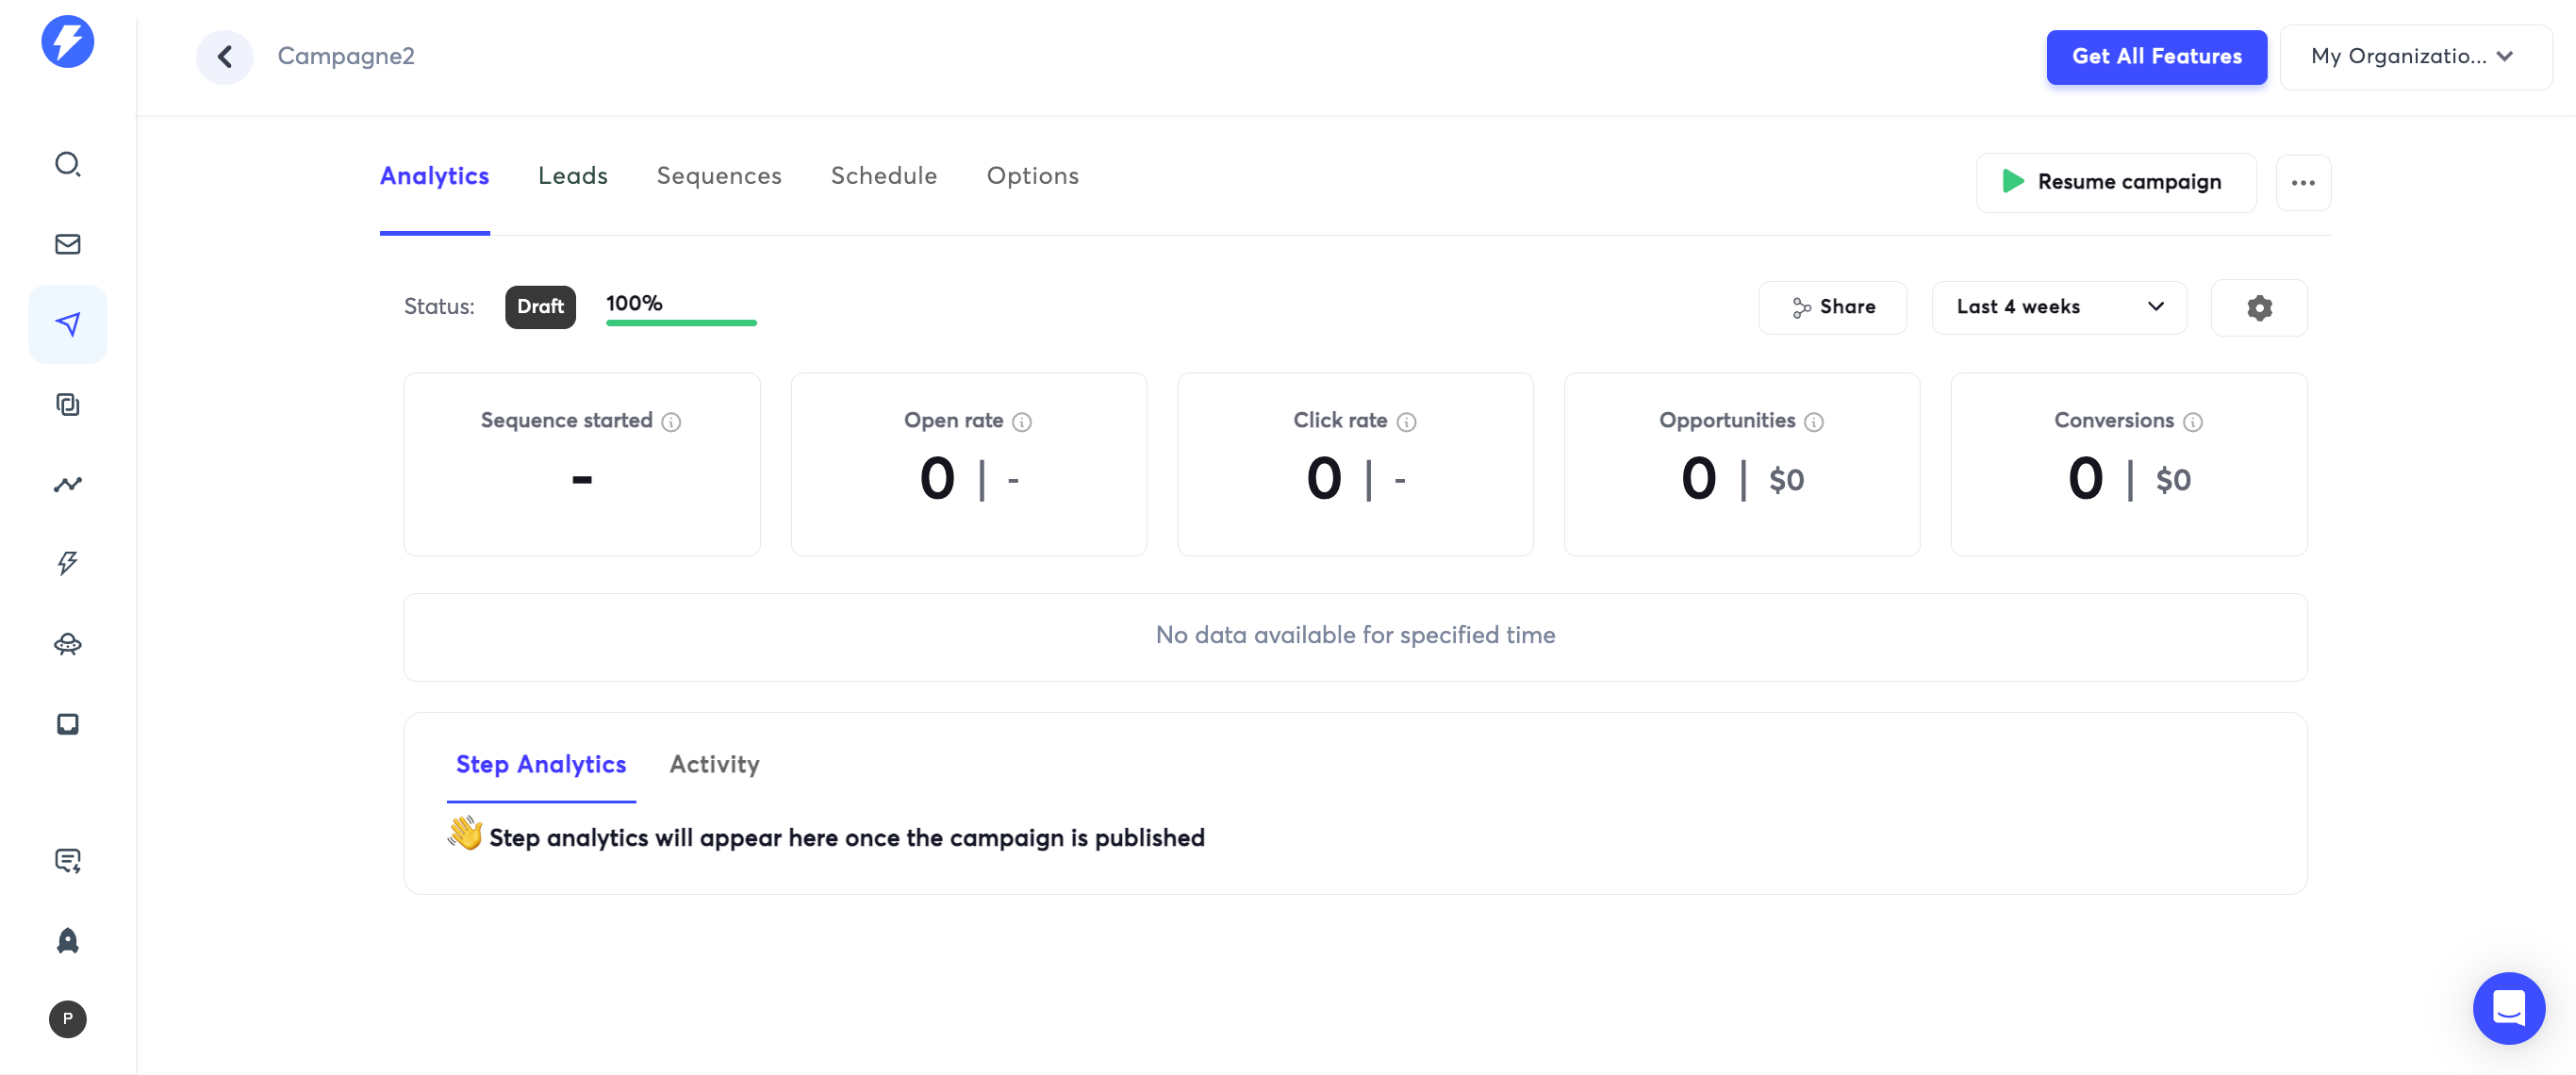Screen dimensions: 2576x1075
Task: Click info icon next to Open rate
Action: point(1022,422)
